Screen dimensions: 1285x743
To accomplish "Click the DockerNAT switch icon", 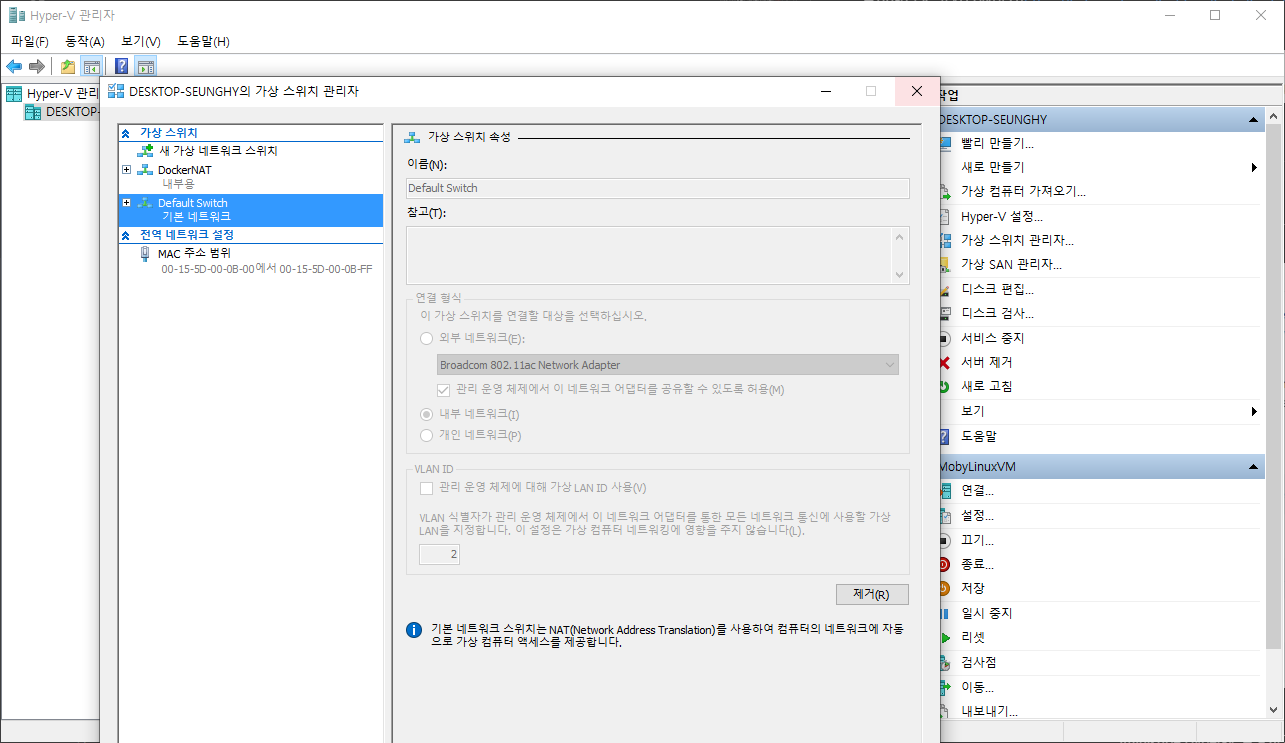I will pyautogui.click(x=145, y=170).
